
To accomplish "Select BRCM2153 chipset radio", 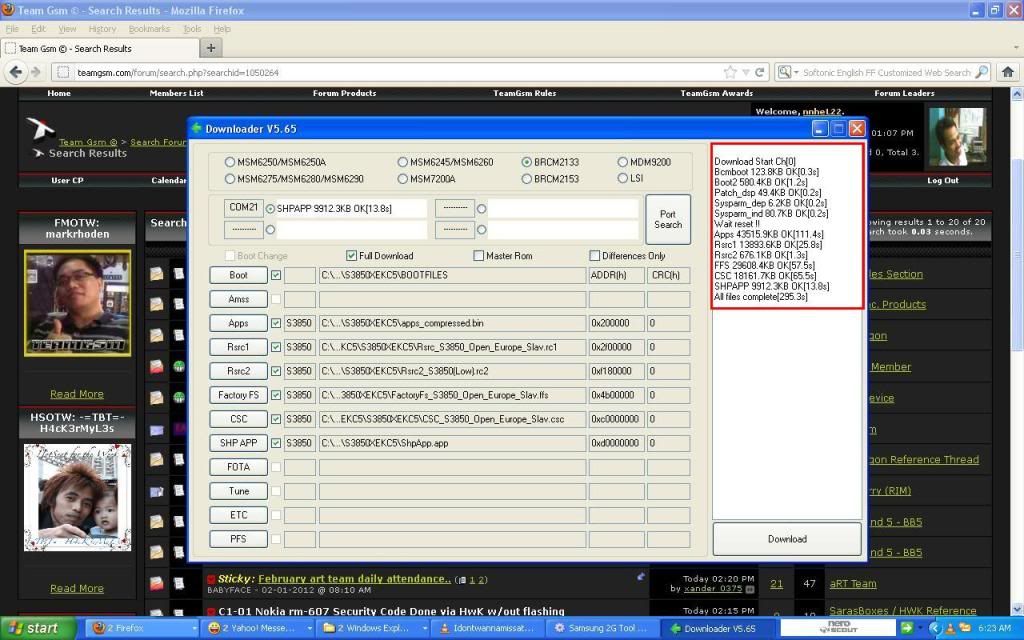I will coord(526,179).
